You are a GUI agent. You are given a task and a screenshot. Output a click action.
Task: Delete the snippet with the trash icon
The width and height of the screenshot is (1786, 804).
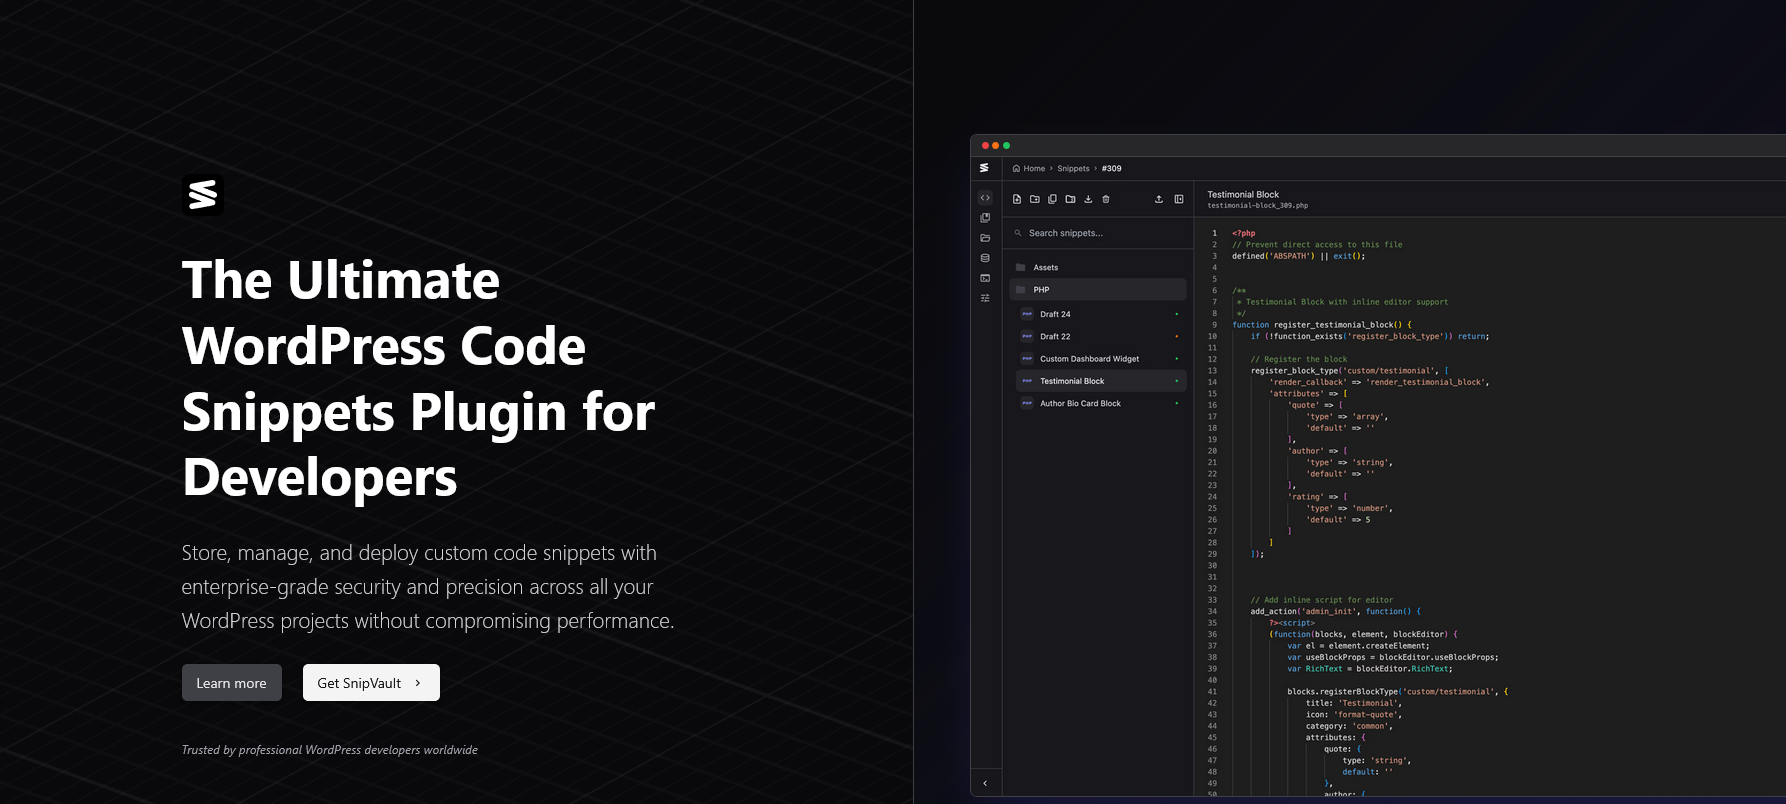tap(1106, 199)
